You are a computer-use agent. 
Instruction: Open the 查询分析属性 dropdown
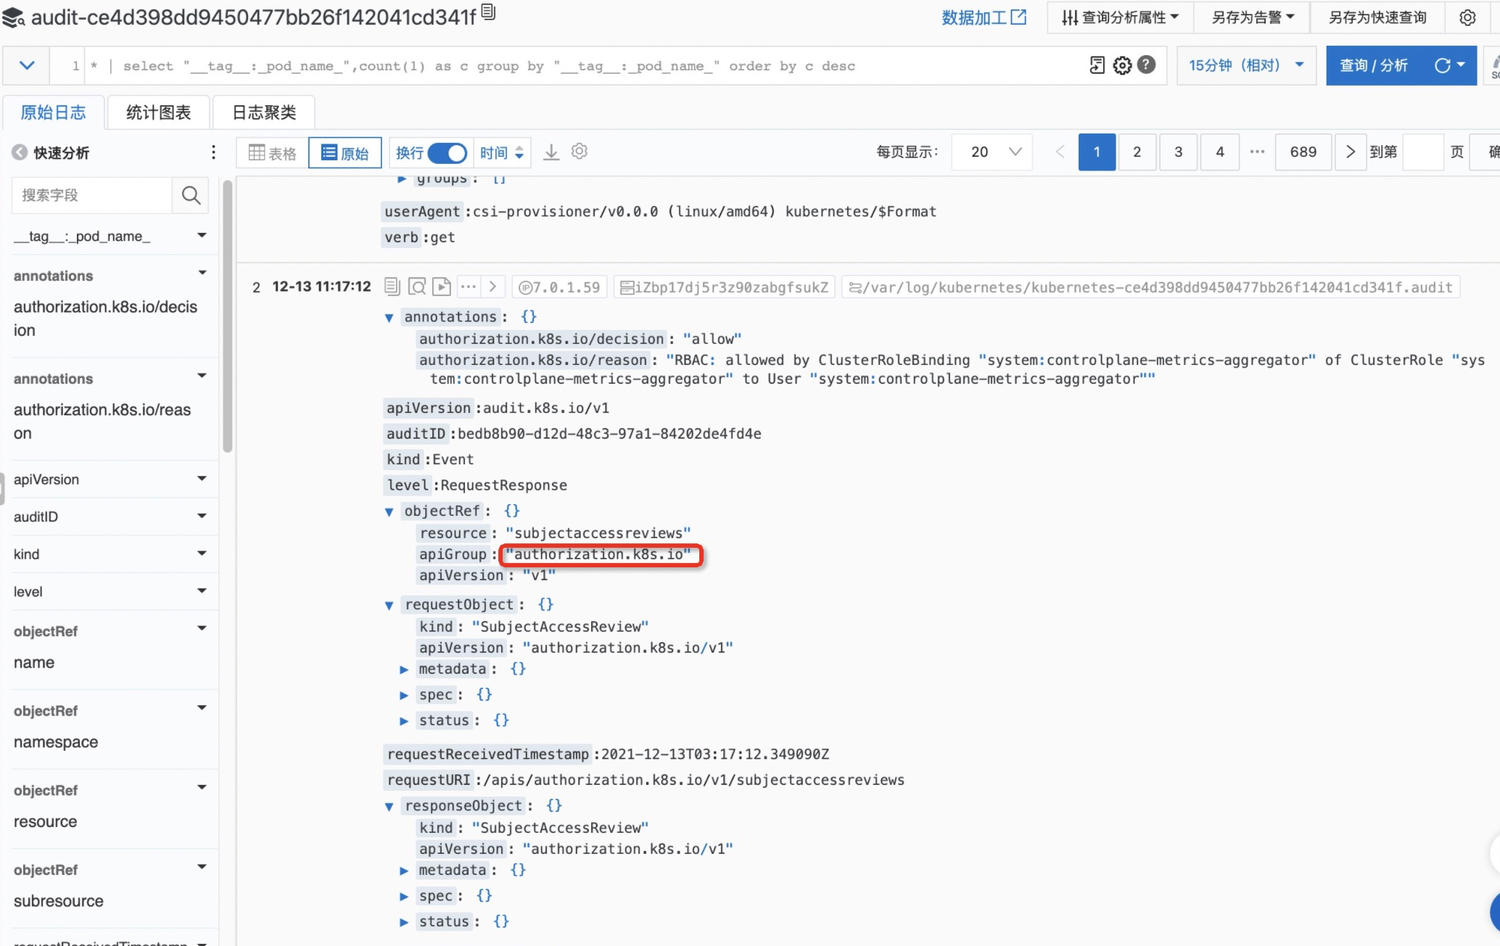[1120, 17]
